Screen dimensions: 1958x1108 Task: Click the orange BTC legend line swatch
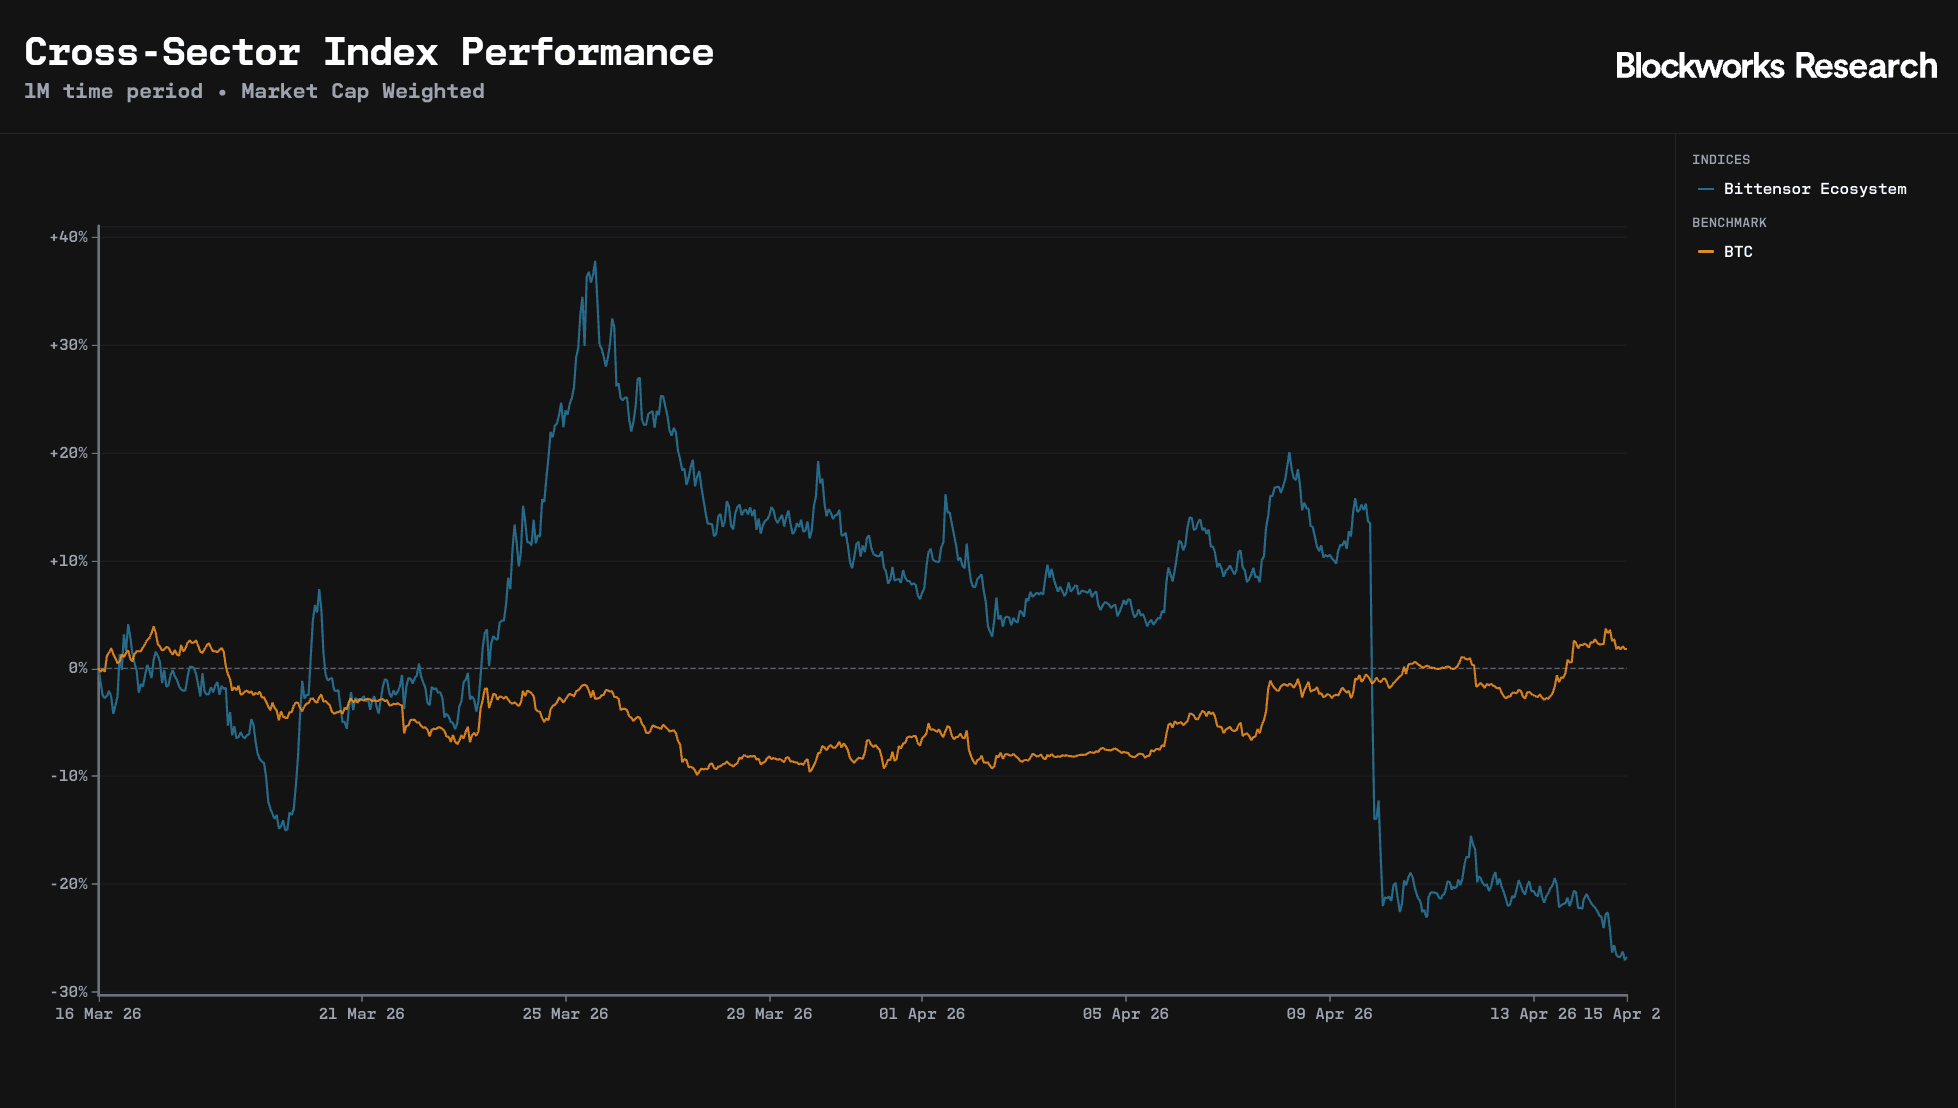[1706, 252]
